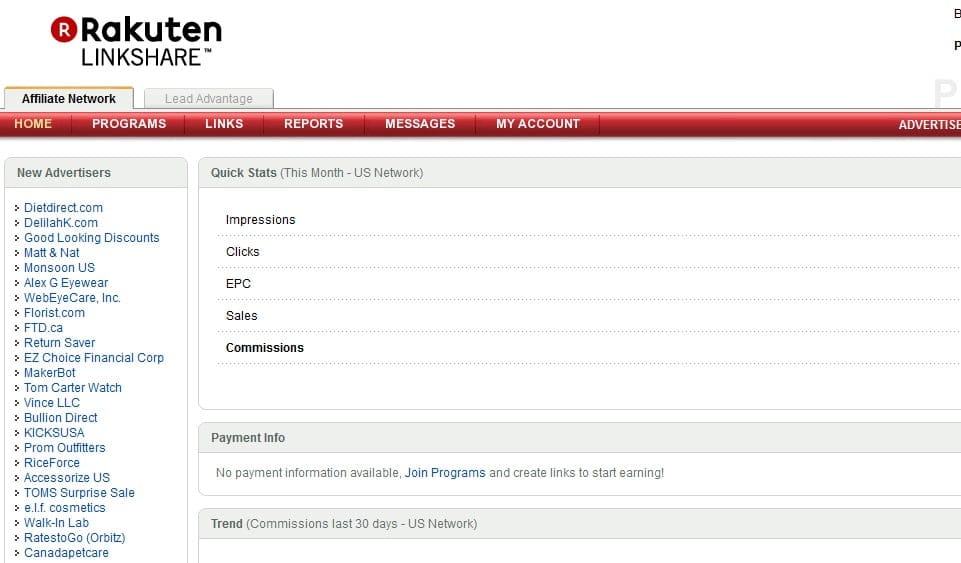
Task: Open the KICKSUSA advertiser link
Action: pos(54,433)
